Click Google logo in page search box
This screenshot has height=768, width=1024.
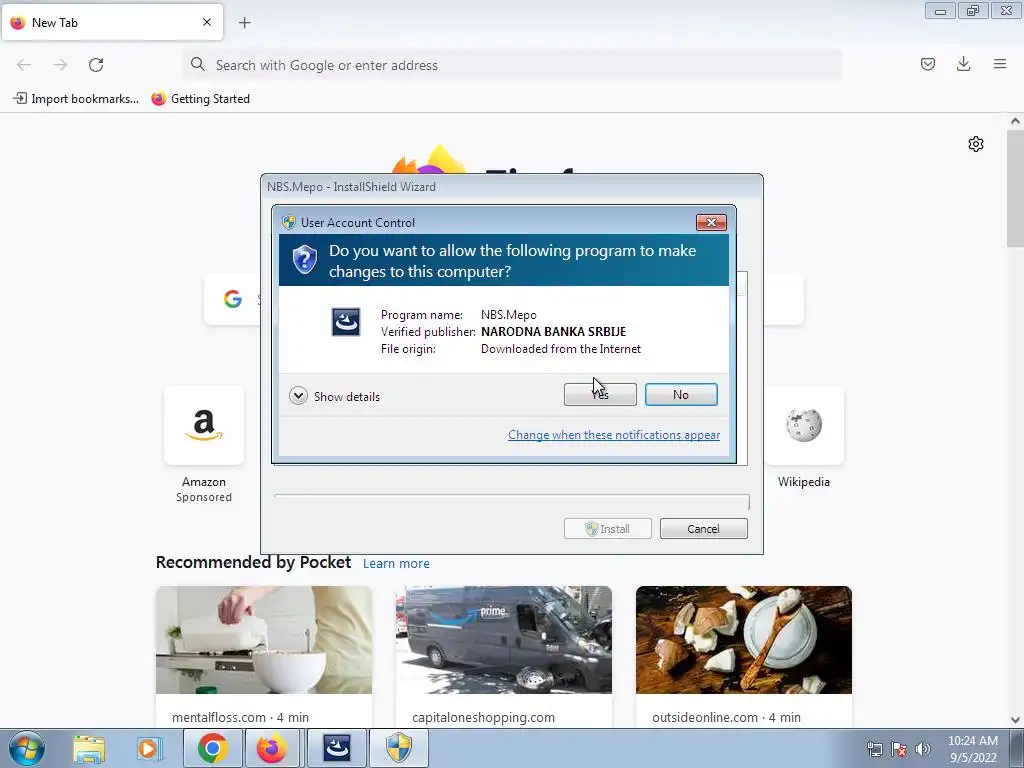[232, 299]
